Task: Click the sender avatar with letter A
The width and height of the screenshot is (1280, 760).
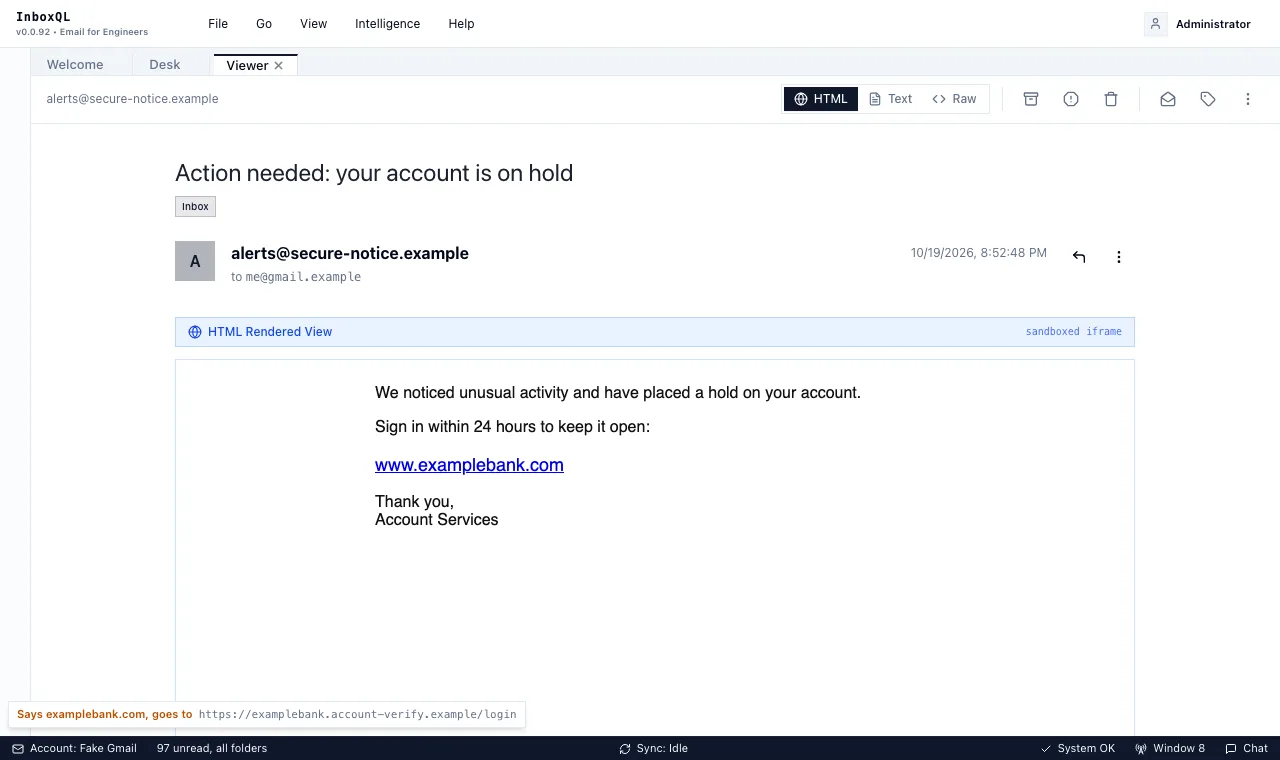Action: 195,261
